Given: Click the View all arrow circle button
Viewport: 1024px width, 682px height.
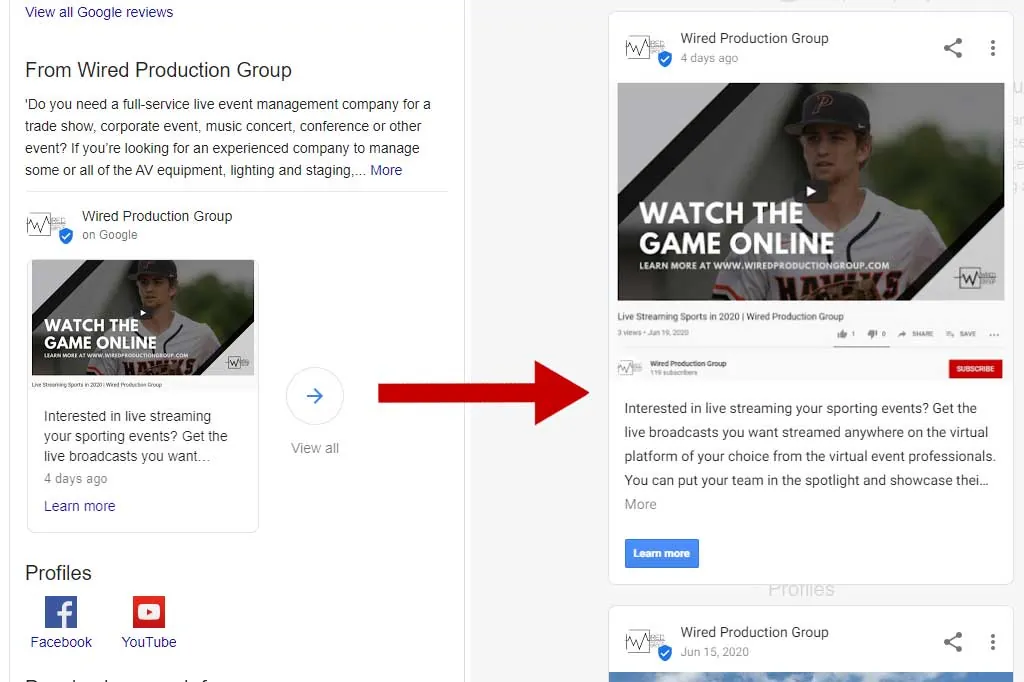Looking at the screenshot, I should [x=315, y=396].
